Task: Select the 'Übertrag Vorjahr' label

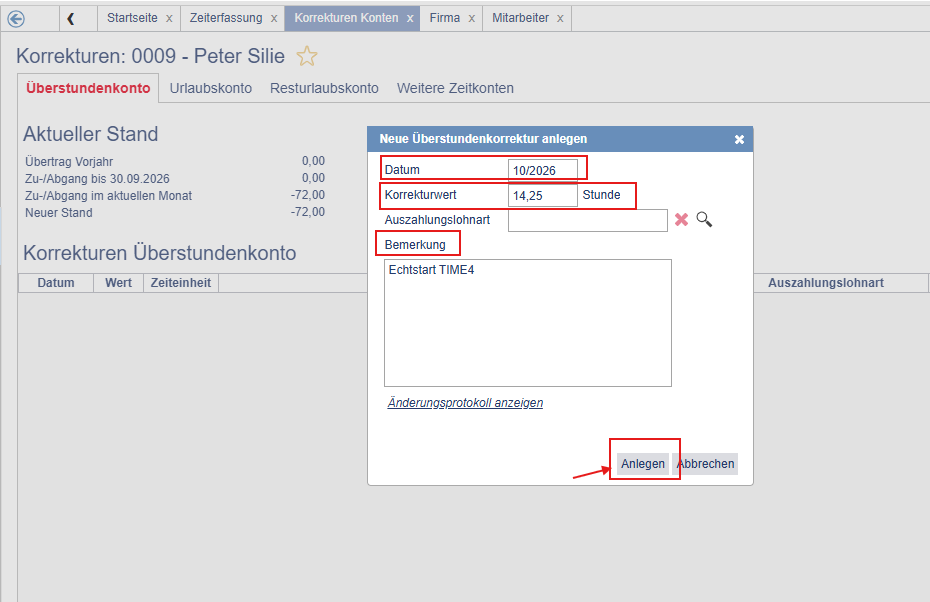Action: click(69, 161)
